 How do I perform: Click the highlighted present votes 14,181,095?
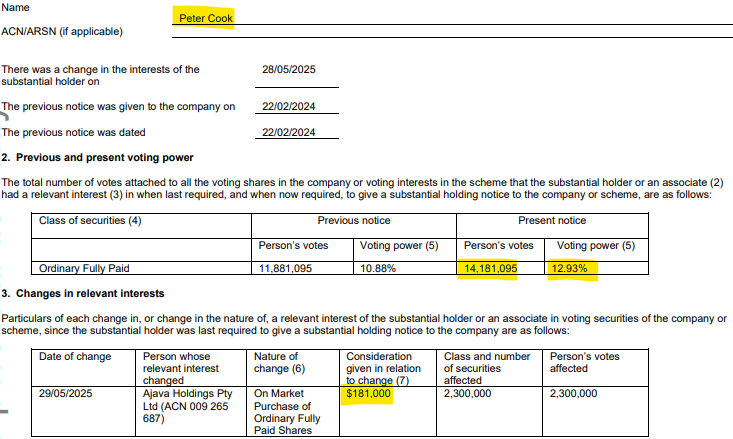(x=490, y=269)
